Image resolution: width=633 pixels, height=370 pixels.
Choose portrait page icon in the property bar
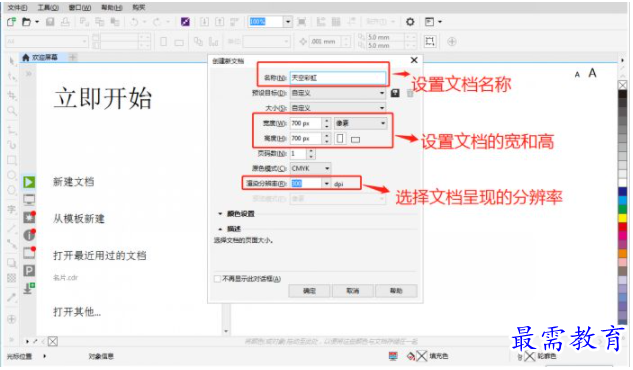[163, 42]
